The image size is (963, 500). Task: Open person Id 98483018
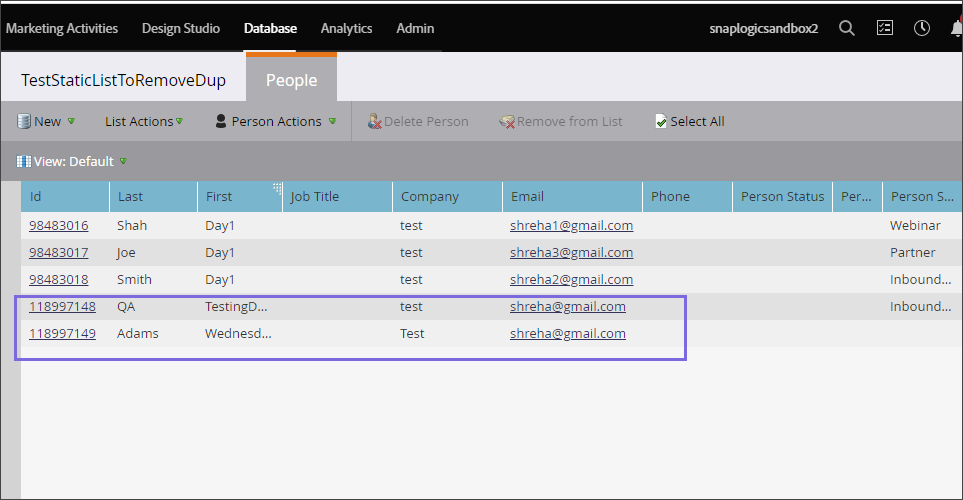coord(58,279)
